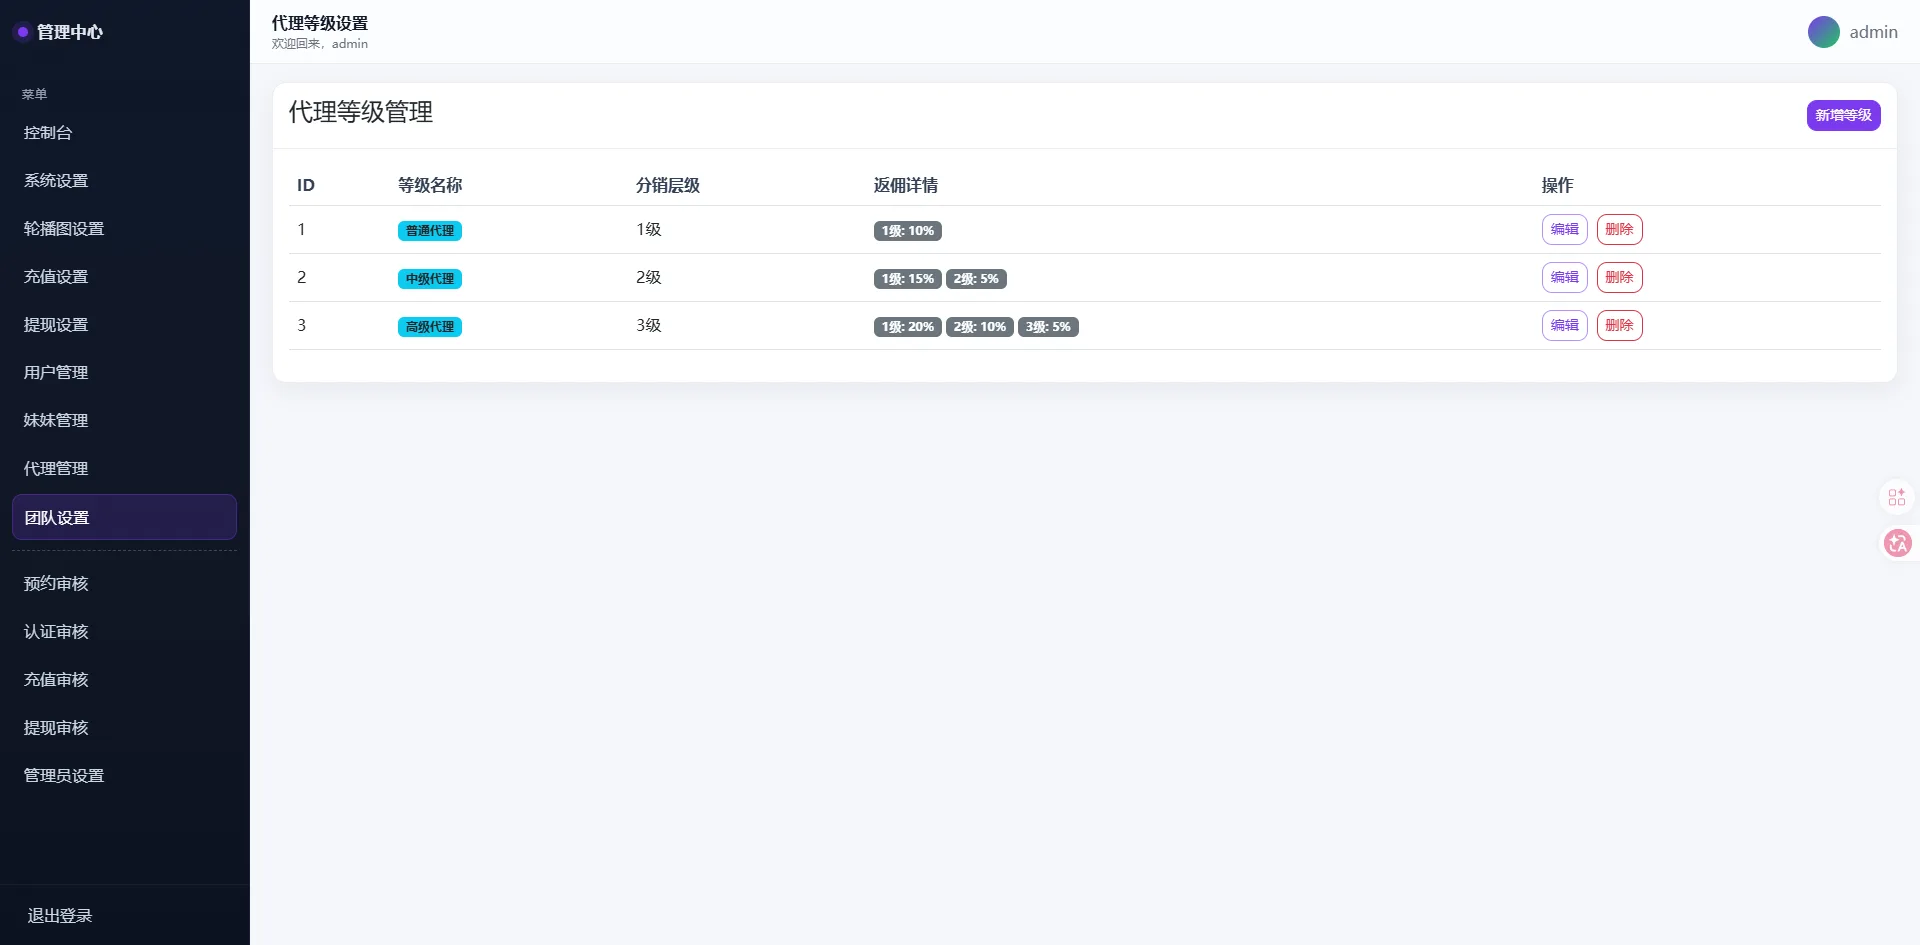The height and width of the screenshot is (945, 1920).
Task: Select 充值设置 in the sidebar
Action: click(56, 277)
